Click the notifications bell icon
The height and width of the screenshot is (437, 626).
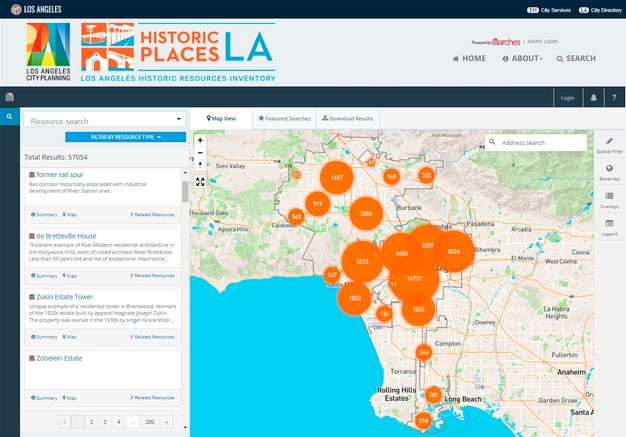coord(593,98)
